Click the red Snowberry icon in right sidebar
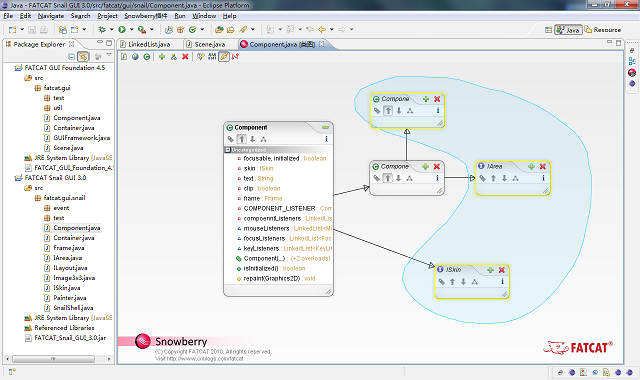The width and height of the screenshot is (640, 380). pyautogui.click(x=632, y=73)
